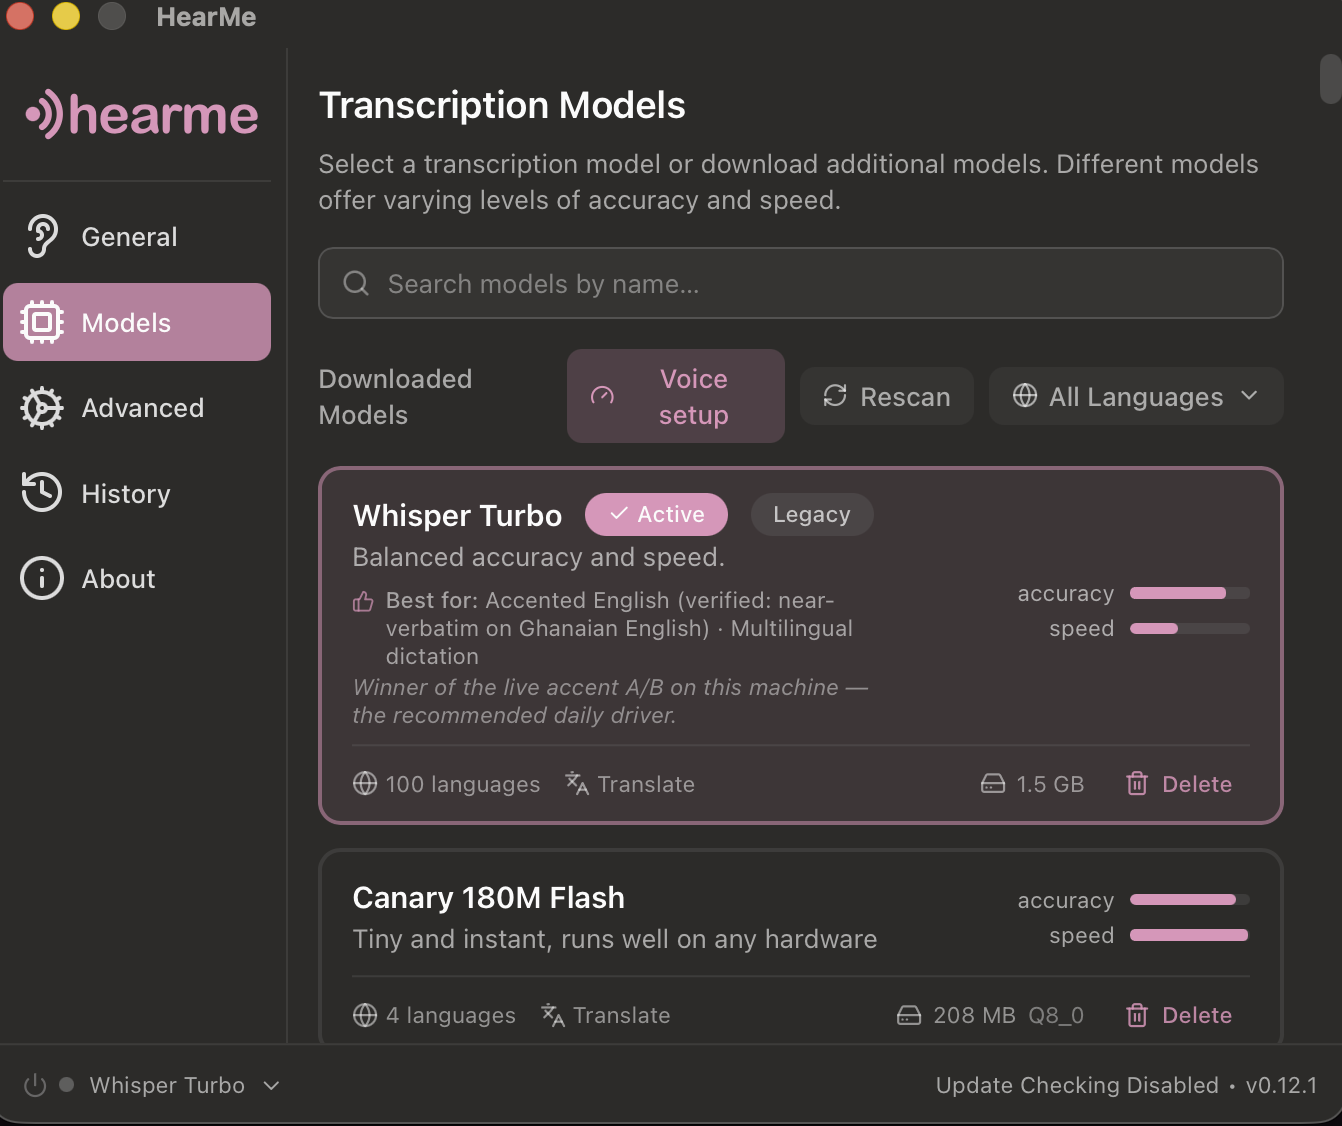Click globe icon beside 4 languages
This screenshot has width=1342, height=1126.
365,1015
